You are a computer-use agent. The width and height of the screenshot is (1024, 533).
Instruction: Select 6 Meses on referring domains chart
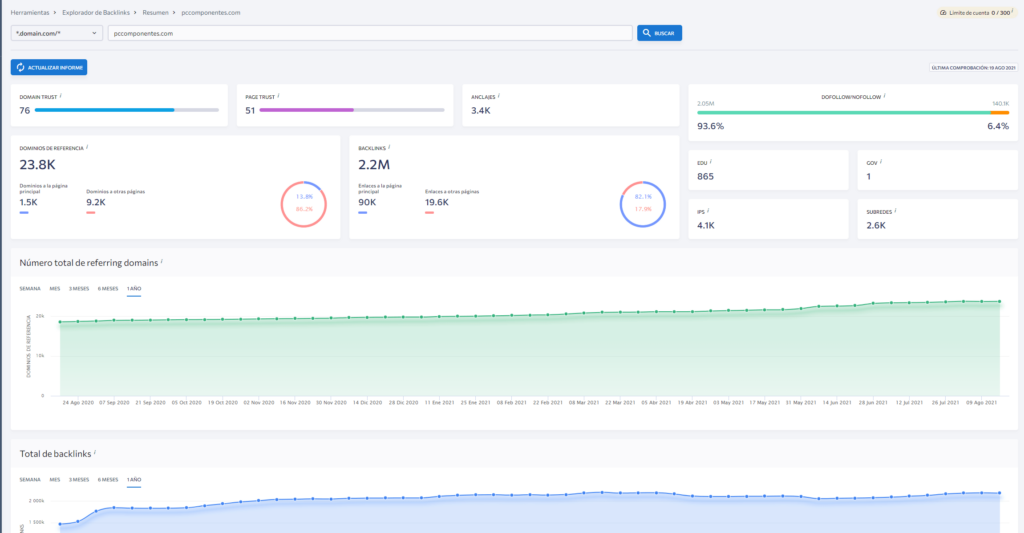click(108, 288)
